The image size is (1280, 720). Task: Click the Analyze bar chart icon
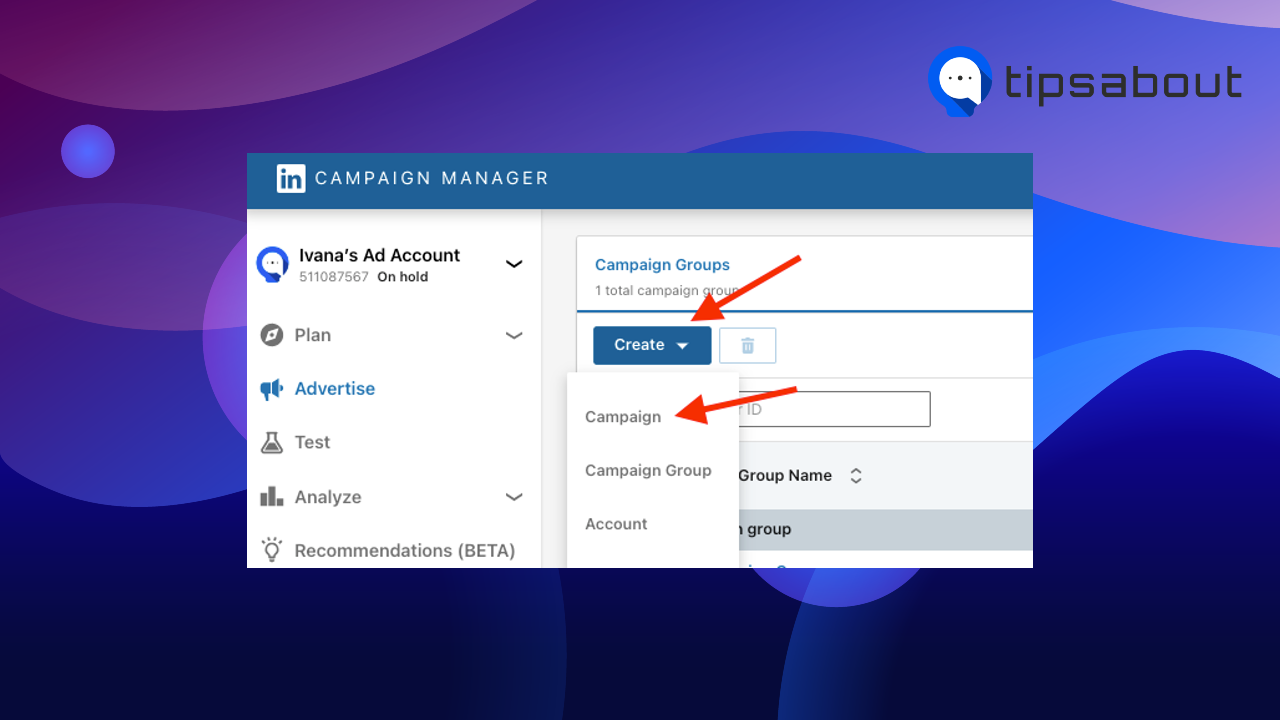coord(272,497)
